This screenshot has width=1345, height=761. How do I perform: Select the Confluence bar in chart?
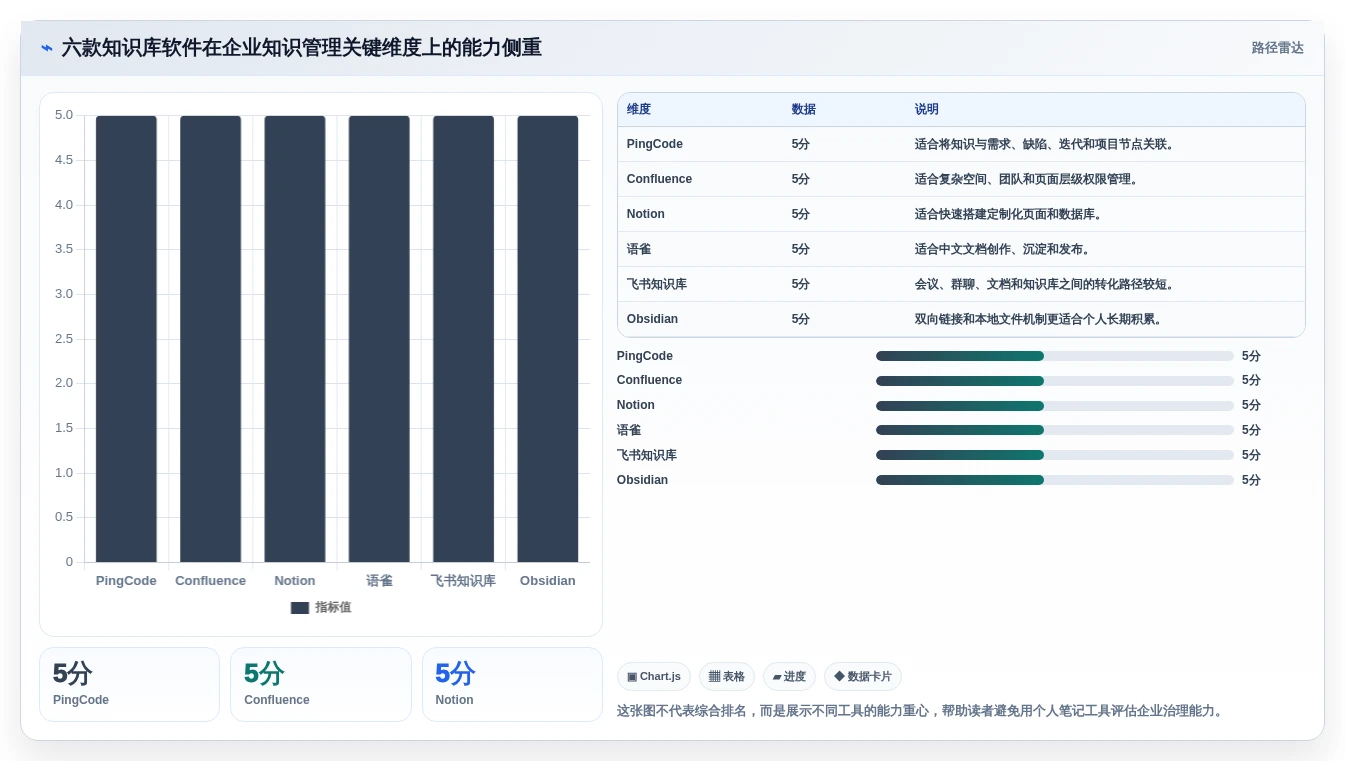coord(210,339)
